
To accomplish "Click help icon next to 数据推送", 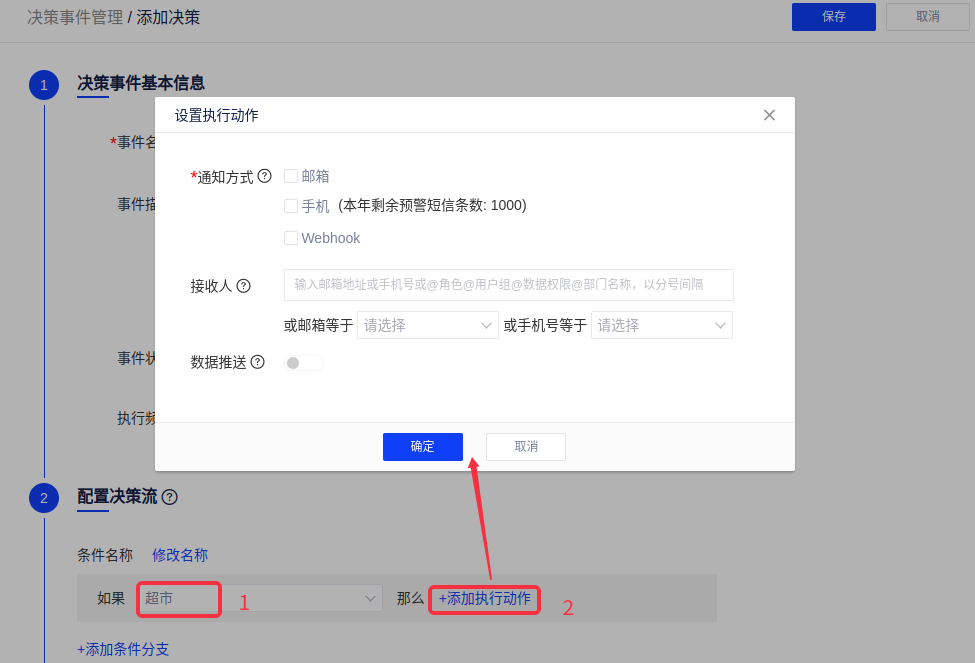I will (x=257, y=362).
